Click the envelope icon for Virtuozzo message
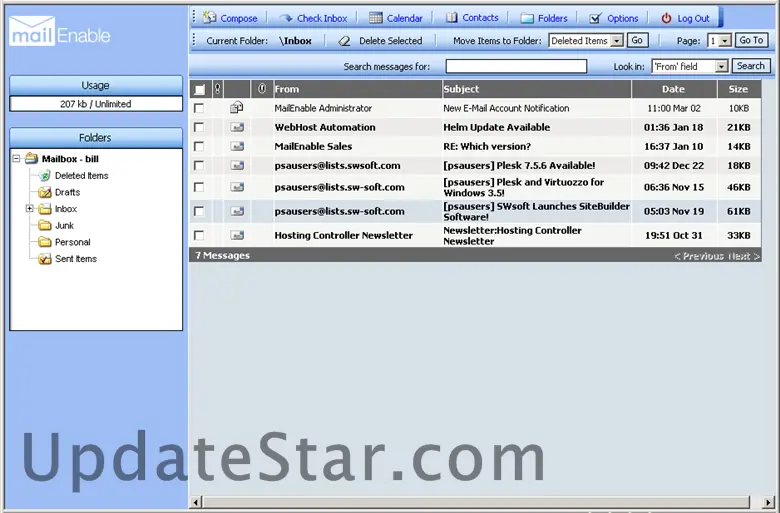 [x=237, y=187]
